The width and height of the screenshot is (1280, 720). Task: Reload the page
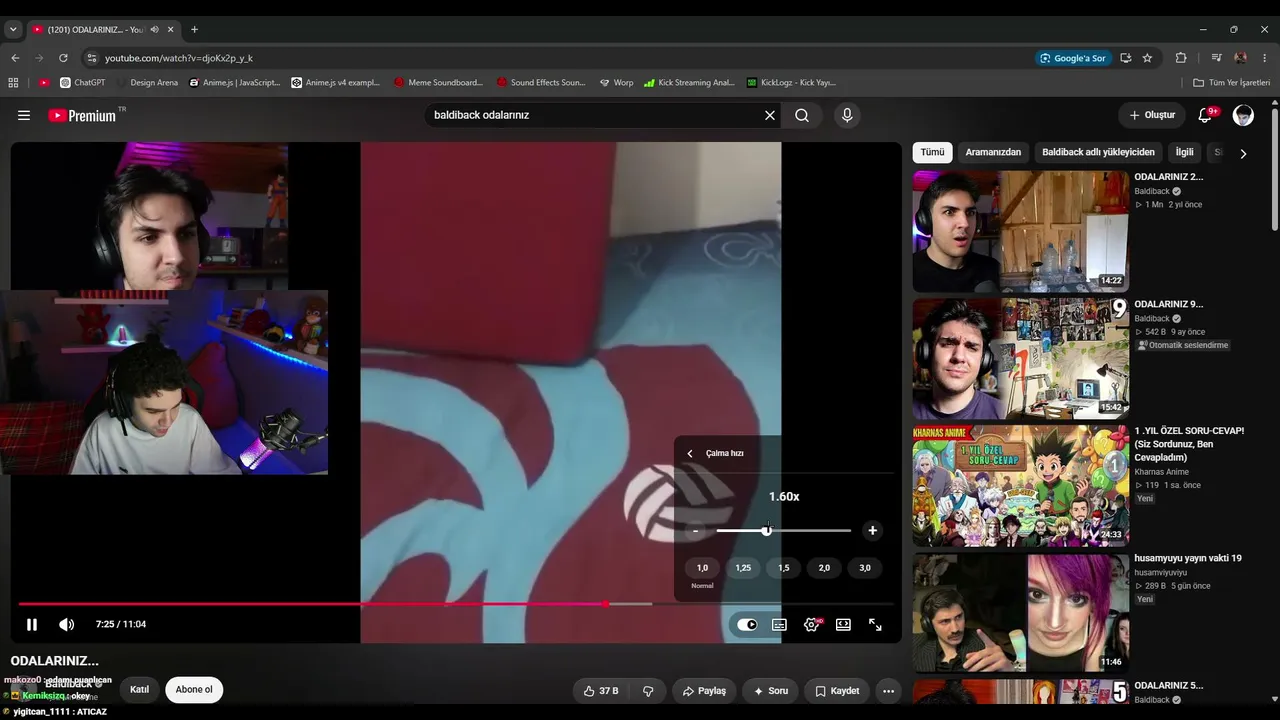[x=63, y=58]
